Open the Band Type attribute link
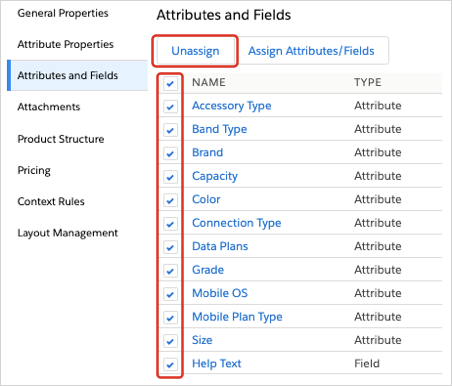The image size is (452, 386). pos(220,129)
